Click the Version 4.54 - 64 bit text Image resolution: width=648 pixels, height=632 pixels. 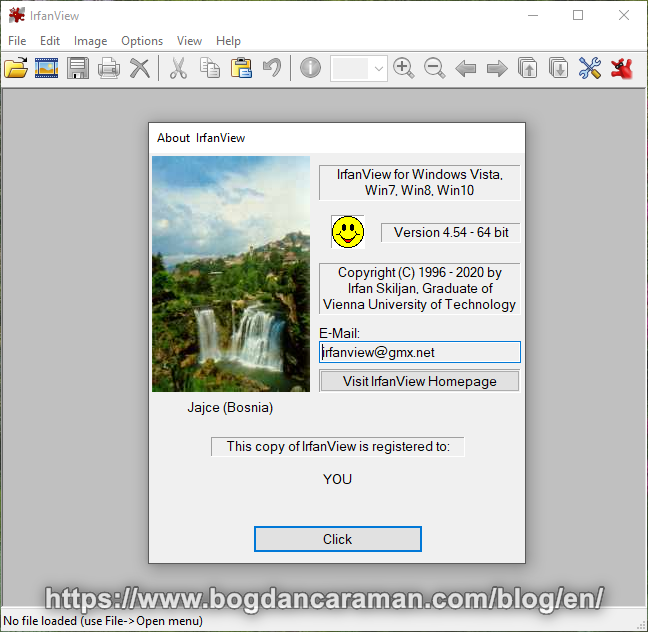pos(450,232)
